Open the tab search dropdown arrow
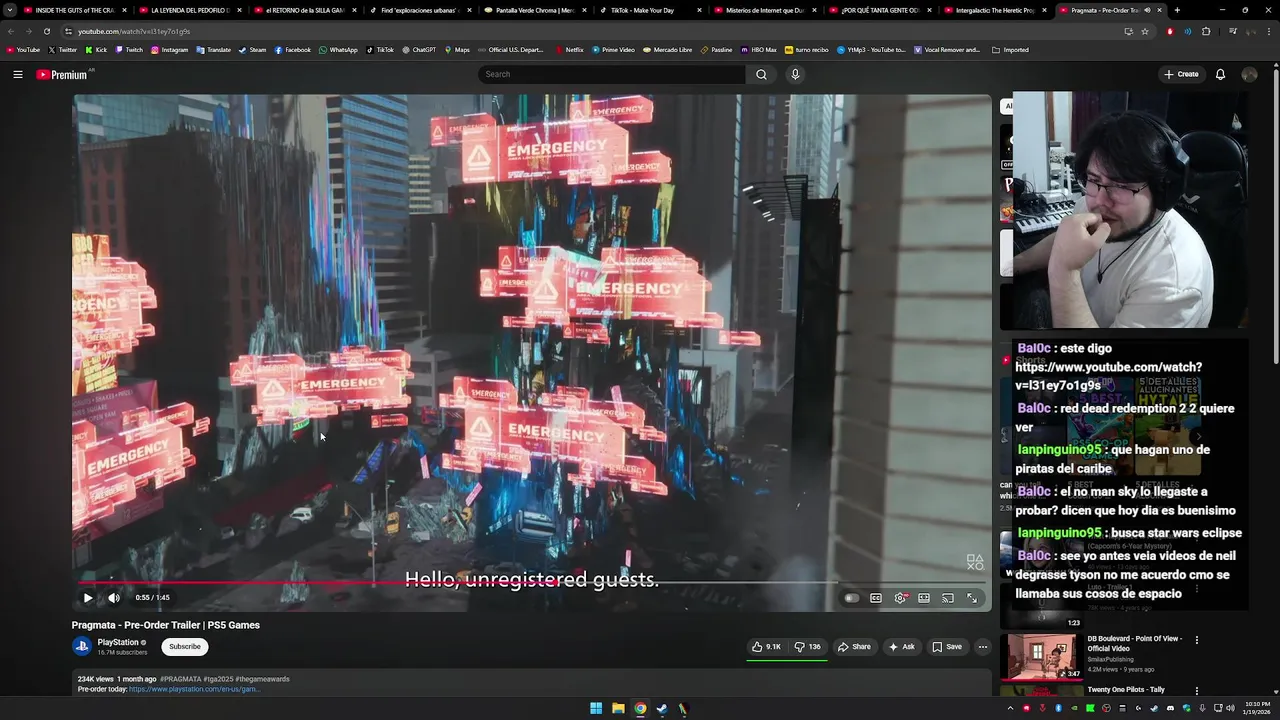 (x=10, y=10)
